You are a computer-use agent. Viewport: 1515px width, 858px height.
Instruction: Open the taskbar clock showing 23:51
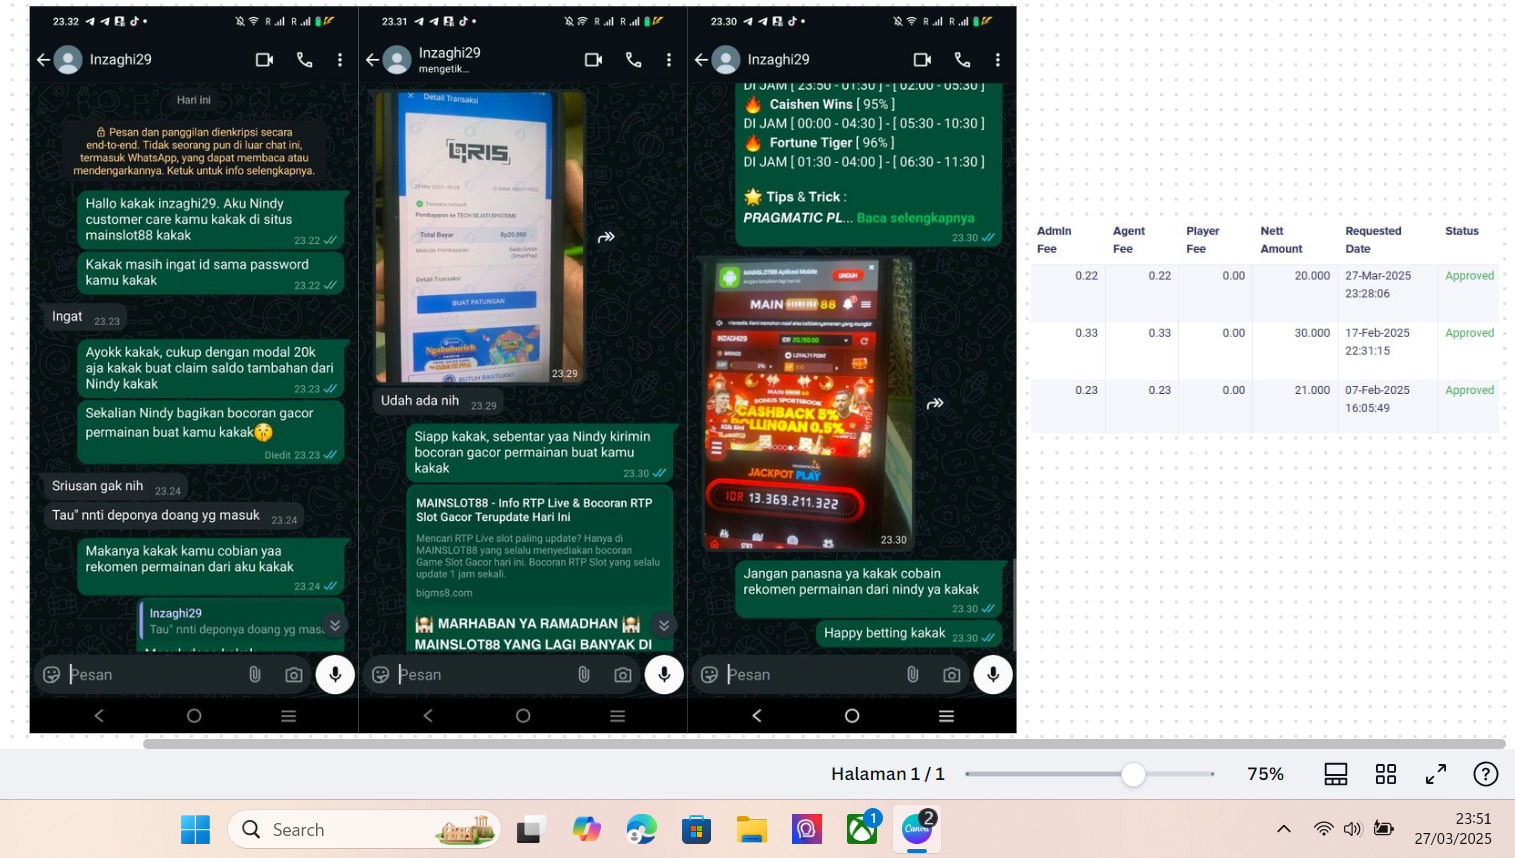click(1453, 829)
